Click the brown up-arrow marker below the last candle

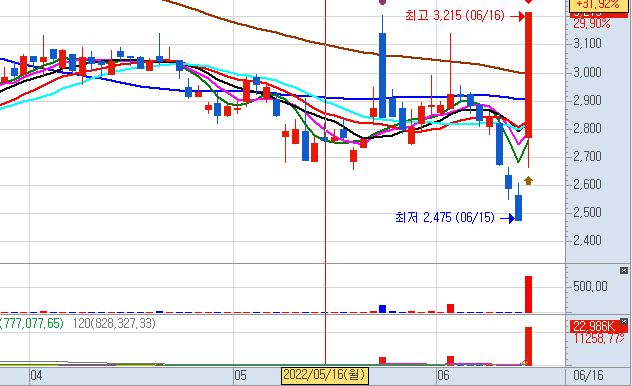tap(528, 181)
